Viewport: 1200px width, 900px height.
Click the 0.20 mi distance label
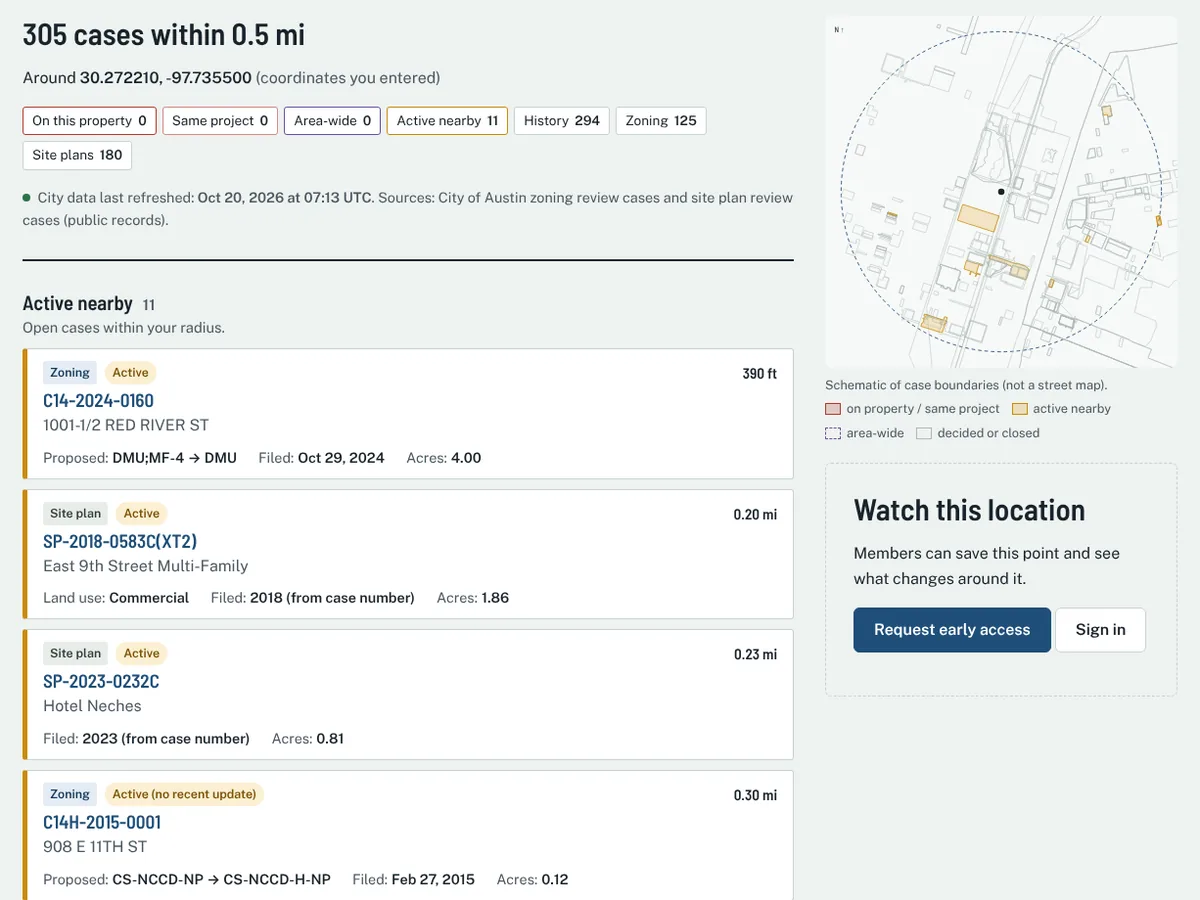755,515
